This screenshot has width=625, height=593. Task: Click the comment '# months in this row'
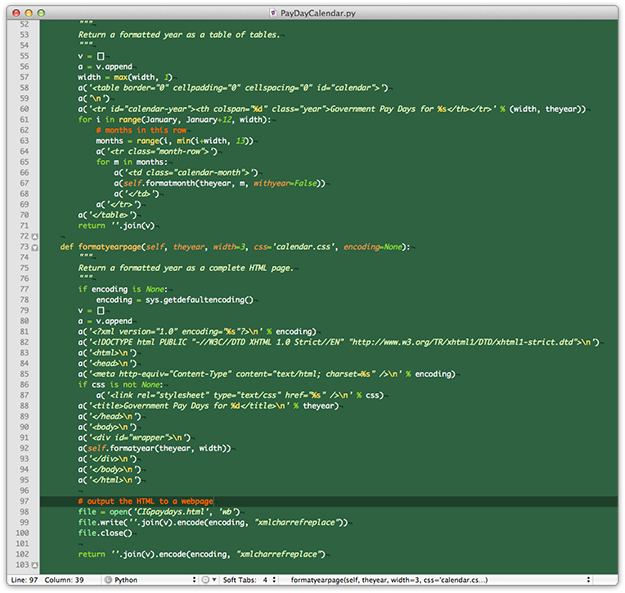coord(141,130)
